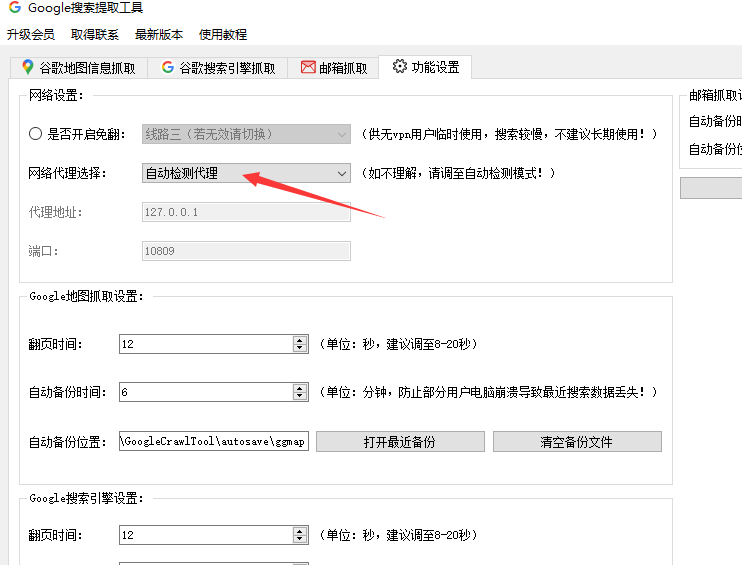Click the Google logo icon in the title bar
The image size is (742, 565).
(x=15, y=7)
